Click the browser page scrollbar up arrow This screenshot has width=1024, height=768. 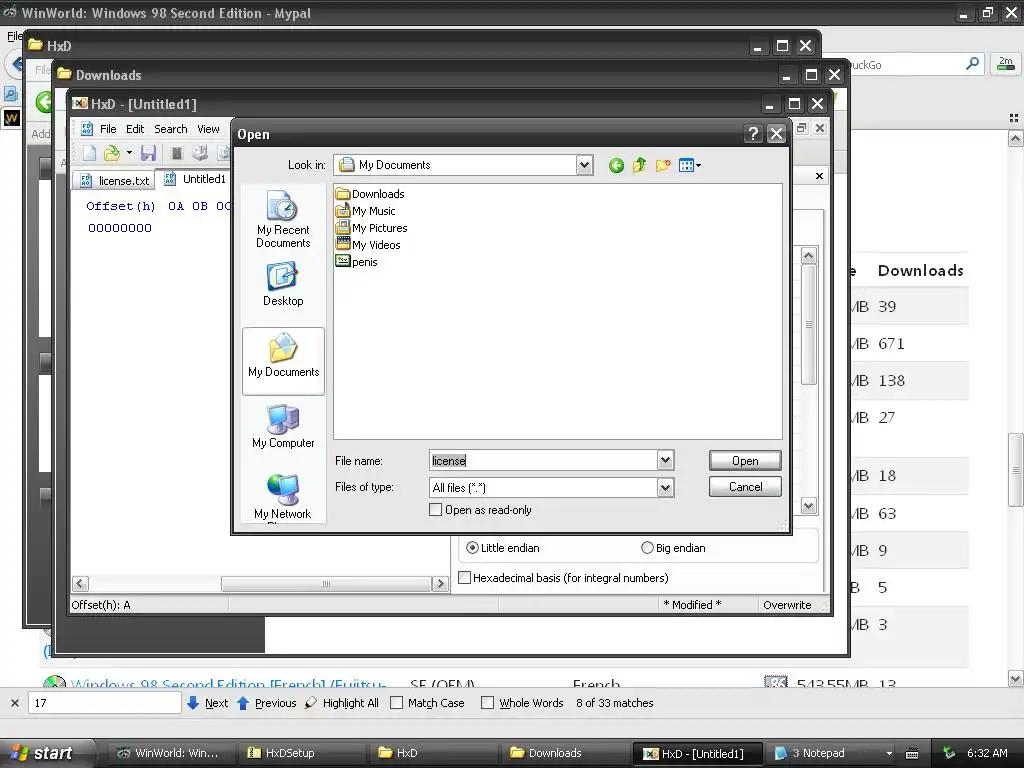pos(1015,138)
